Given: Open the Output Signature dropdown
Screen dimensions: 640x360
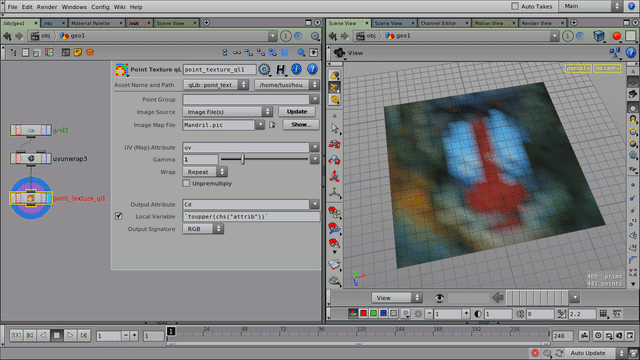Looking at the screenshot, I should point(203,229).
